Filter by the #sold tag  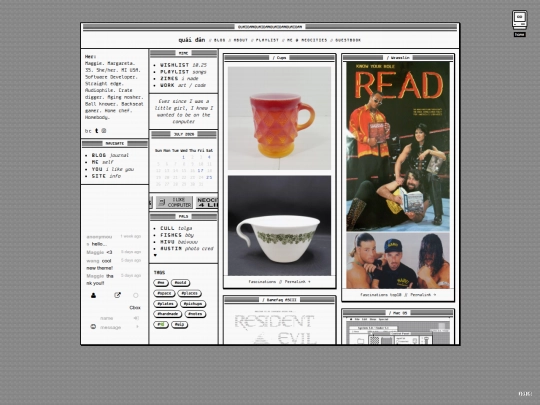point(180,283)
